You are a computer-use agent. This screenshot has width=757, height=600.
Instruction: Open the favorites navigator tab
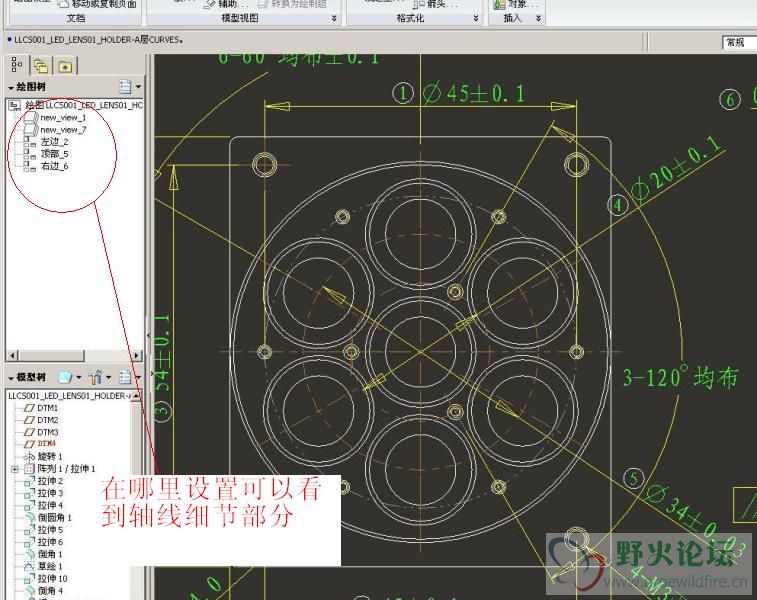65,66
